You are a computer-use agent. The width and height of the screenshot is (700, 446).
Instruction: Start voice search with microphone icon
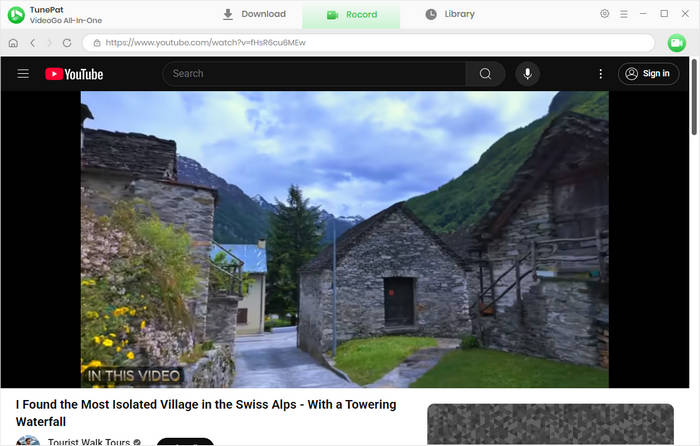click(527, 74)
